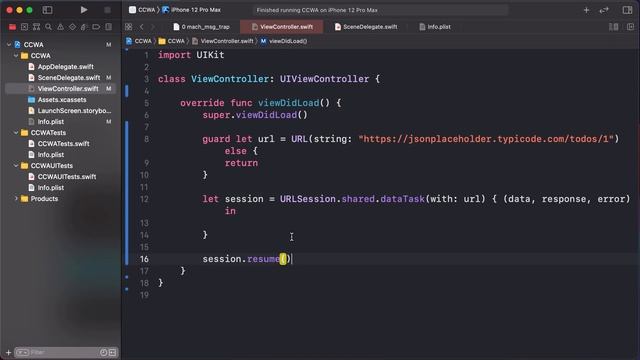This screenshot has height=360, width=640.
Task: Switch to the Info.plist tab
Action: click(435, 27)
